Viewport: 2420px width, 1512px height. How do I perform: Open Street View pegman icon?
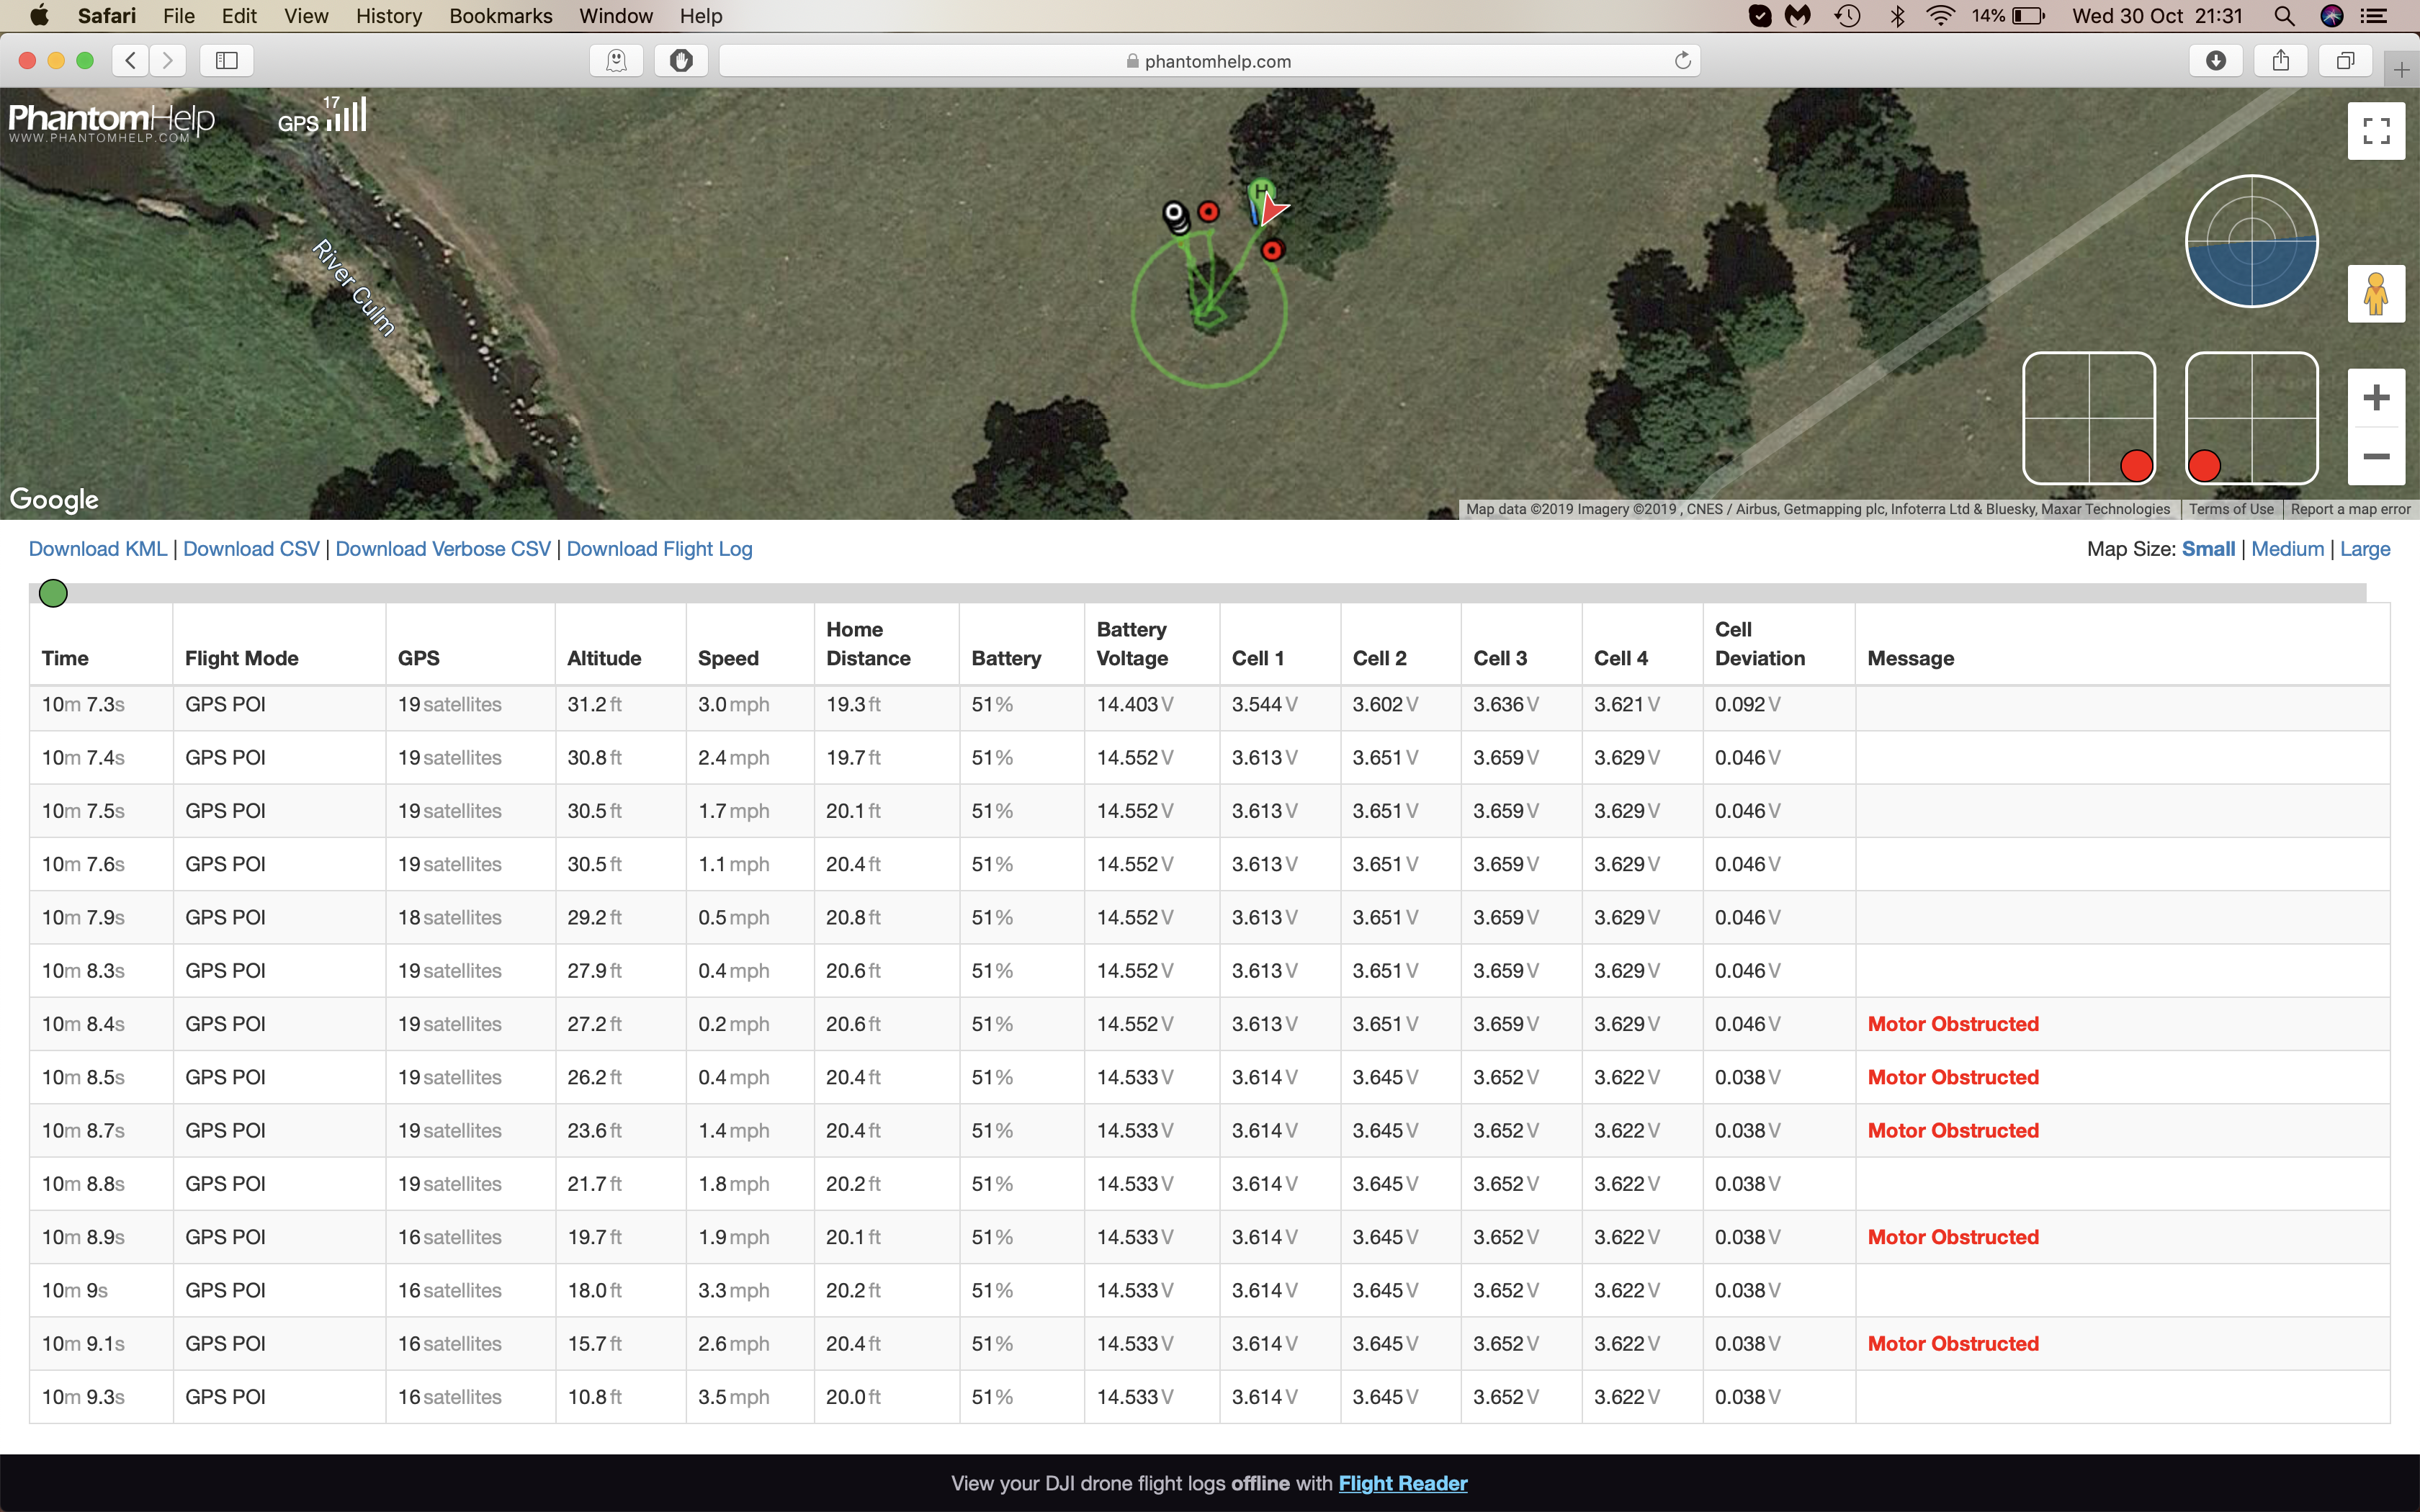(2376, 294)
